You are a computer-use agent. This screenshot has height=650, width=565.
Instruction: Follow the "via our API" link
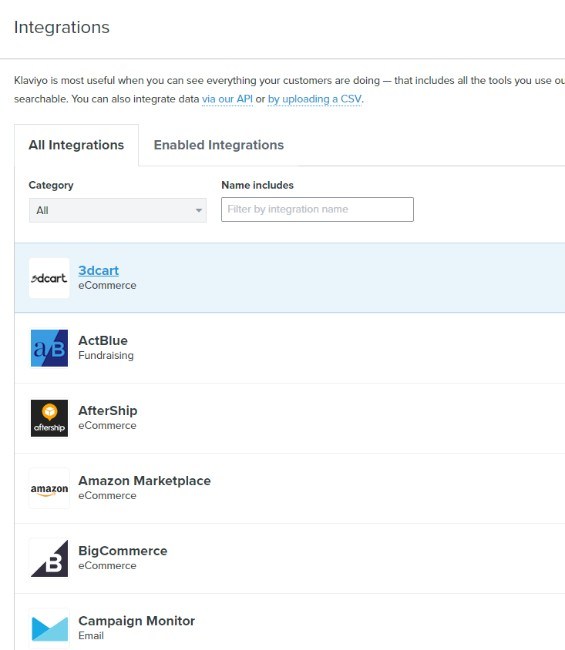[227, 99]
